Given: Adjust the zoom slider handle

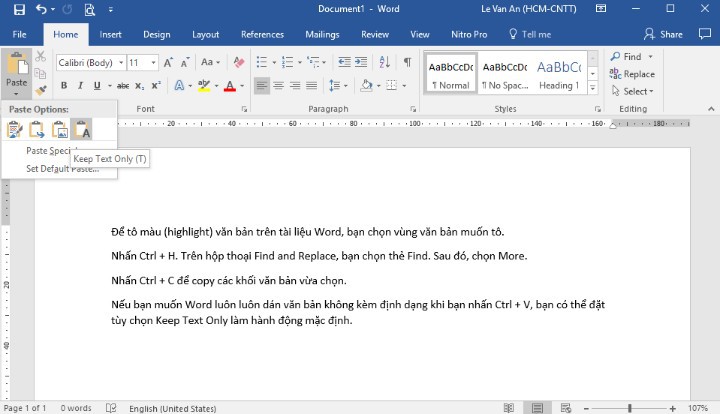Looking at the screenshot, I should tap(630, 408).
